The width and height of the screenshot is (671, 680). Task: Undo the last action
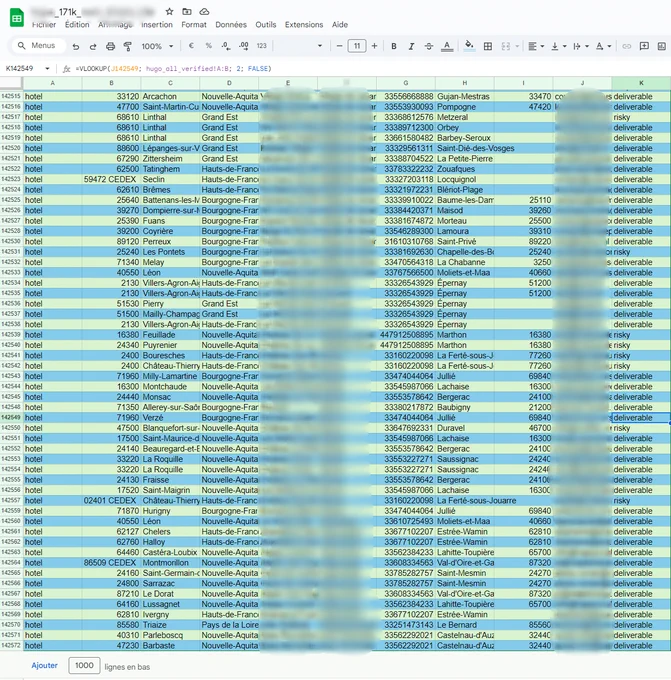(x=76, y=46)
